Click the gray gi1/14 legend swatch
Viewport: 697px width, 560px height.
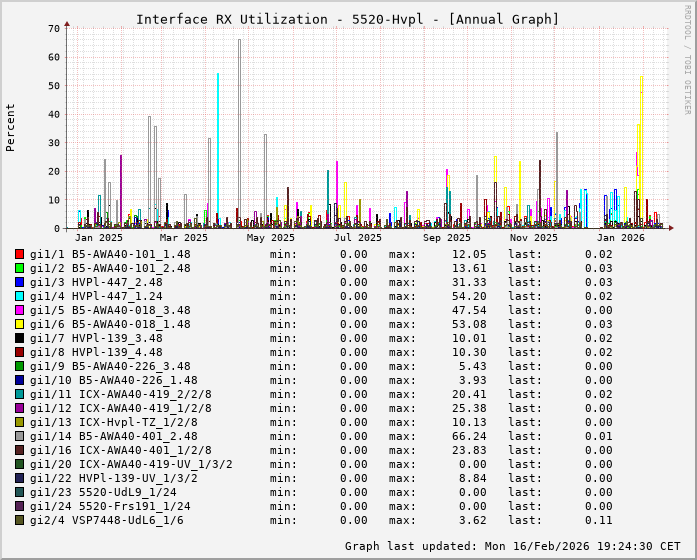[x=20, y=437]
